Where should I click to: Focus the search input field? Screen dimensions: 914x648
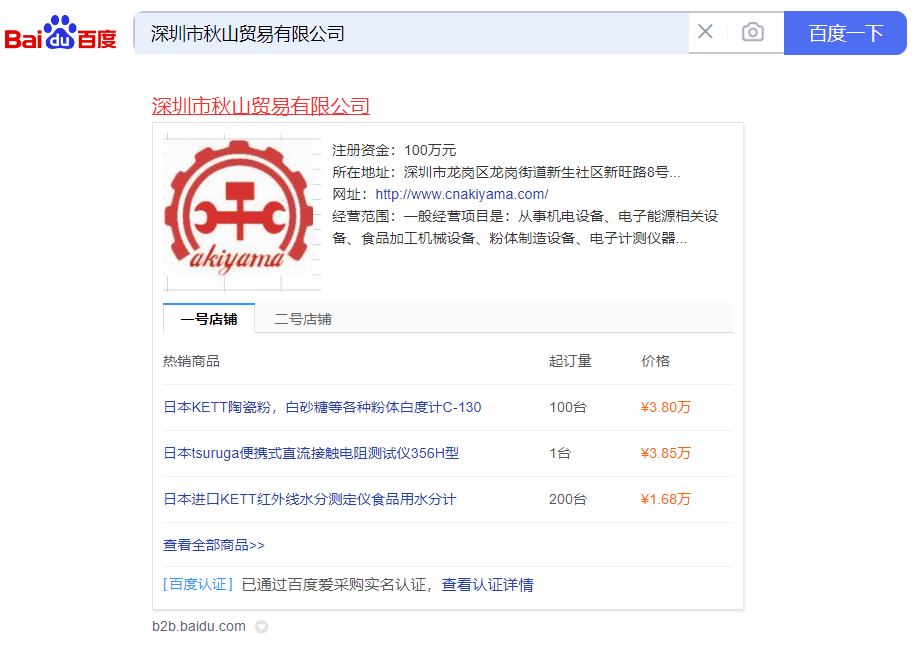coord(410,33)
